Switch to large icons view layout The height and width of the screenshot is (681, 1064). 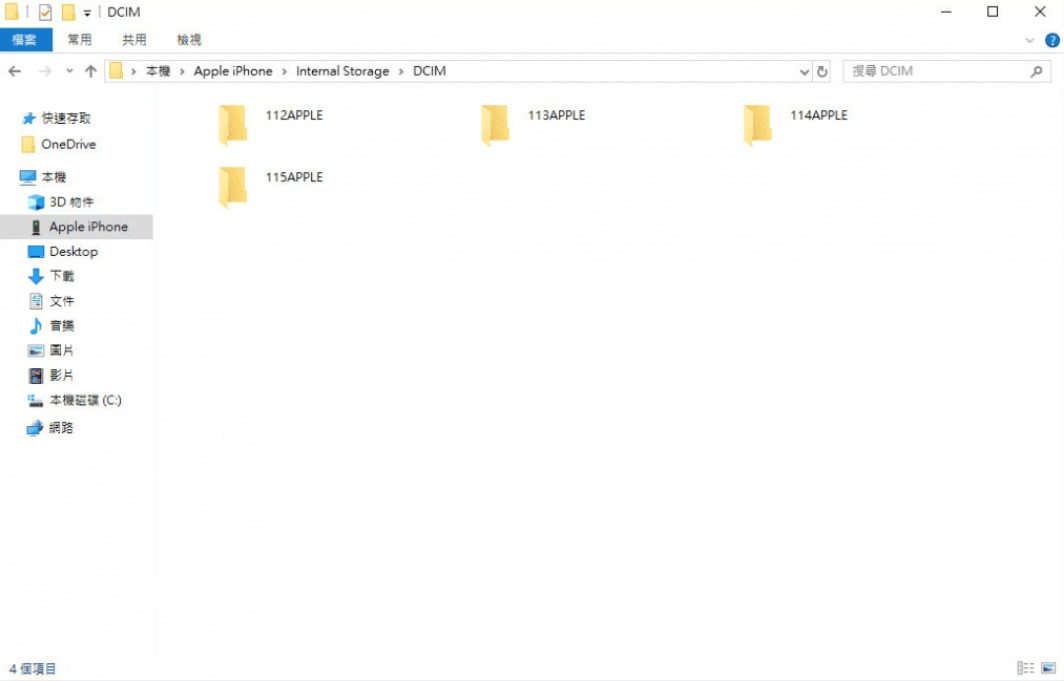point(1048,668)
